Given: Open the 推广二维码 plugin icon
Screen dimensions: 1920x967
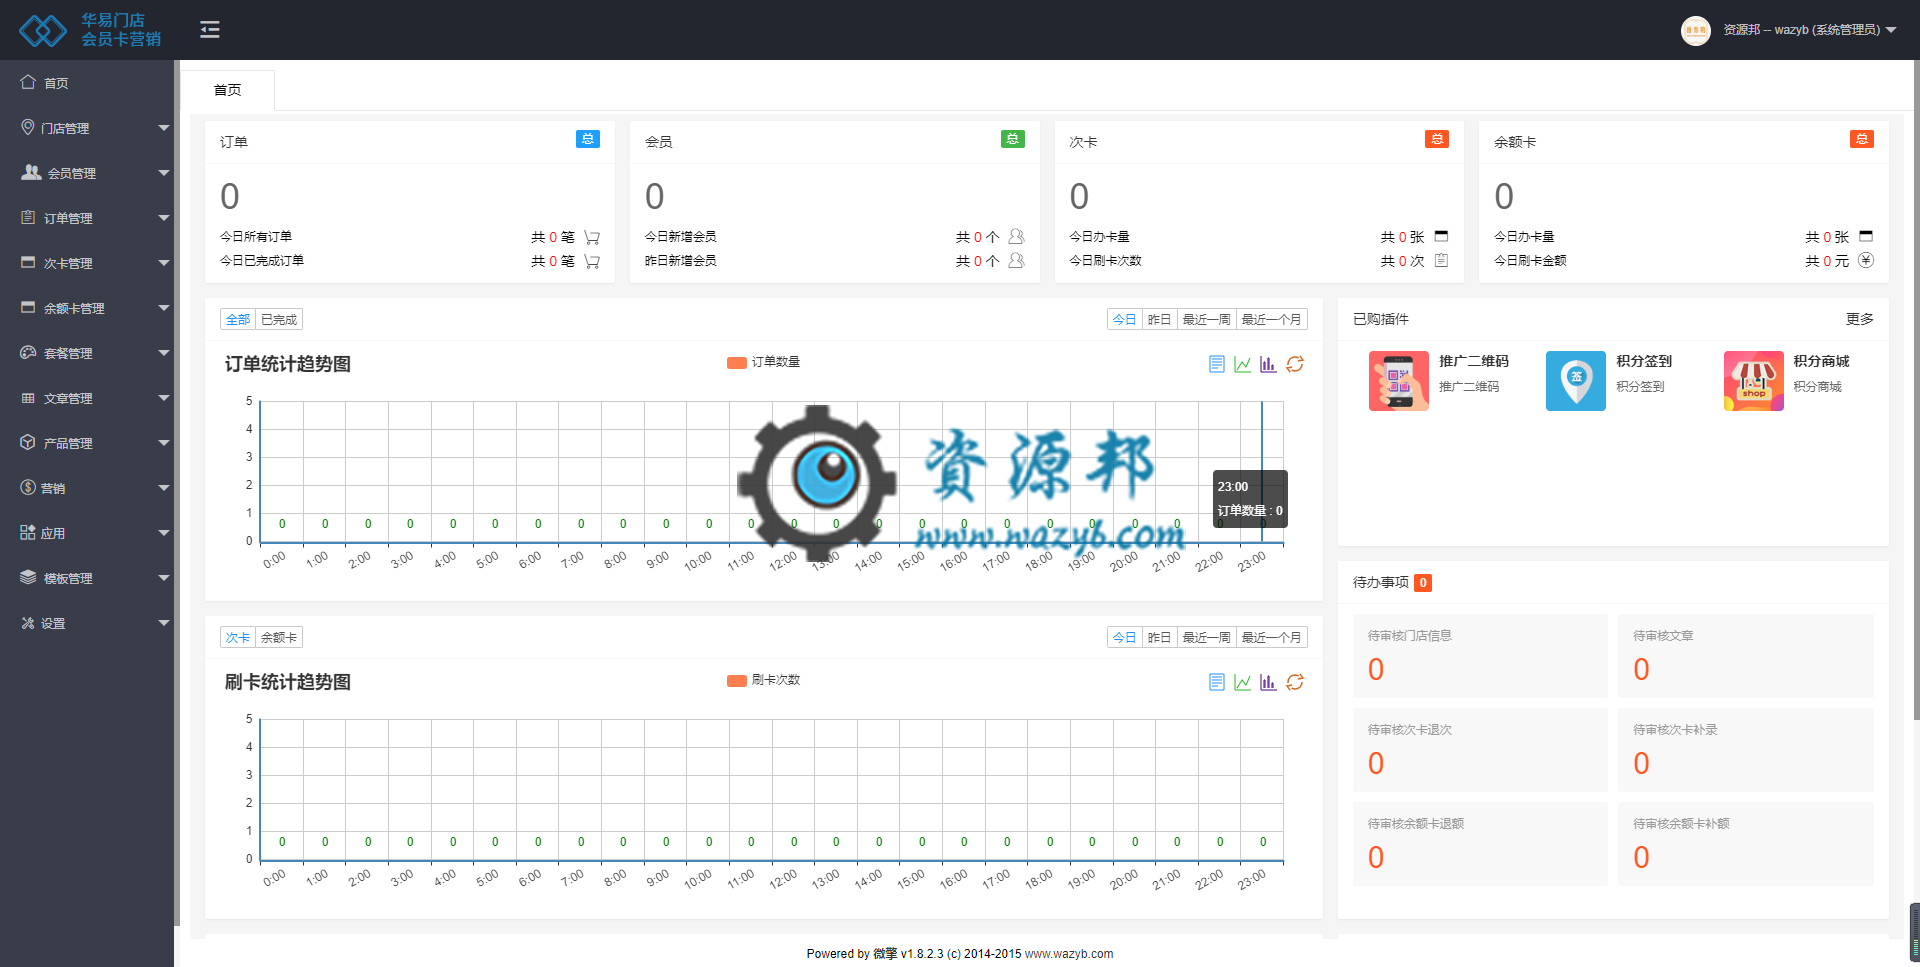Looking at the screenshot, I should [x=1398, y=381].
